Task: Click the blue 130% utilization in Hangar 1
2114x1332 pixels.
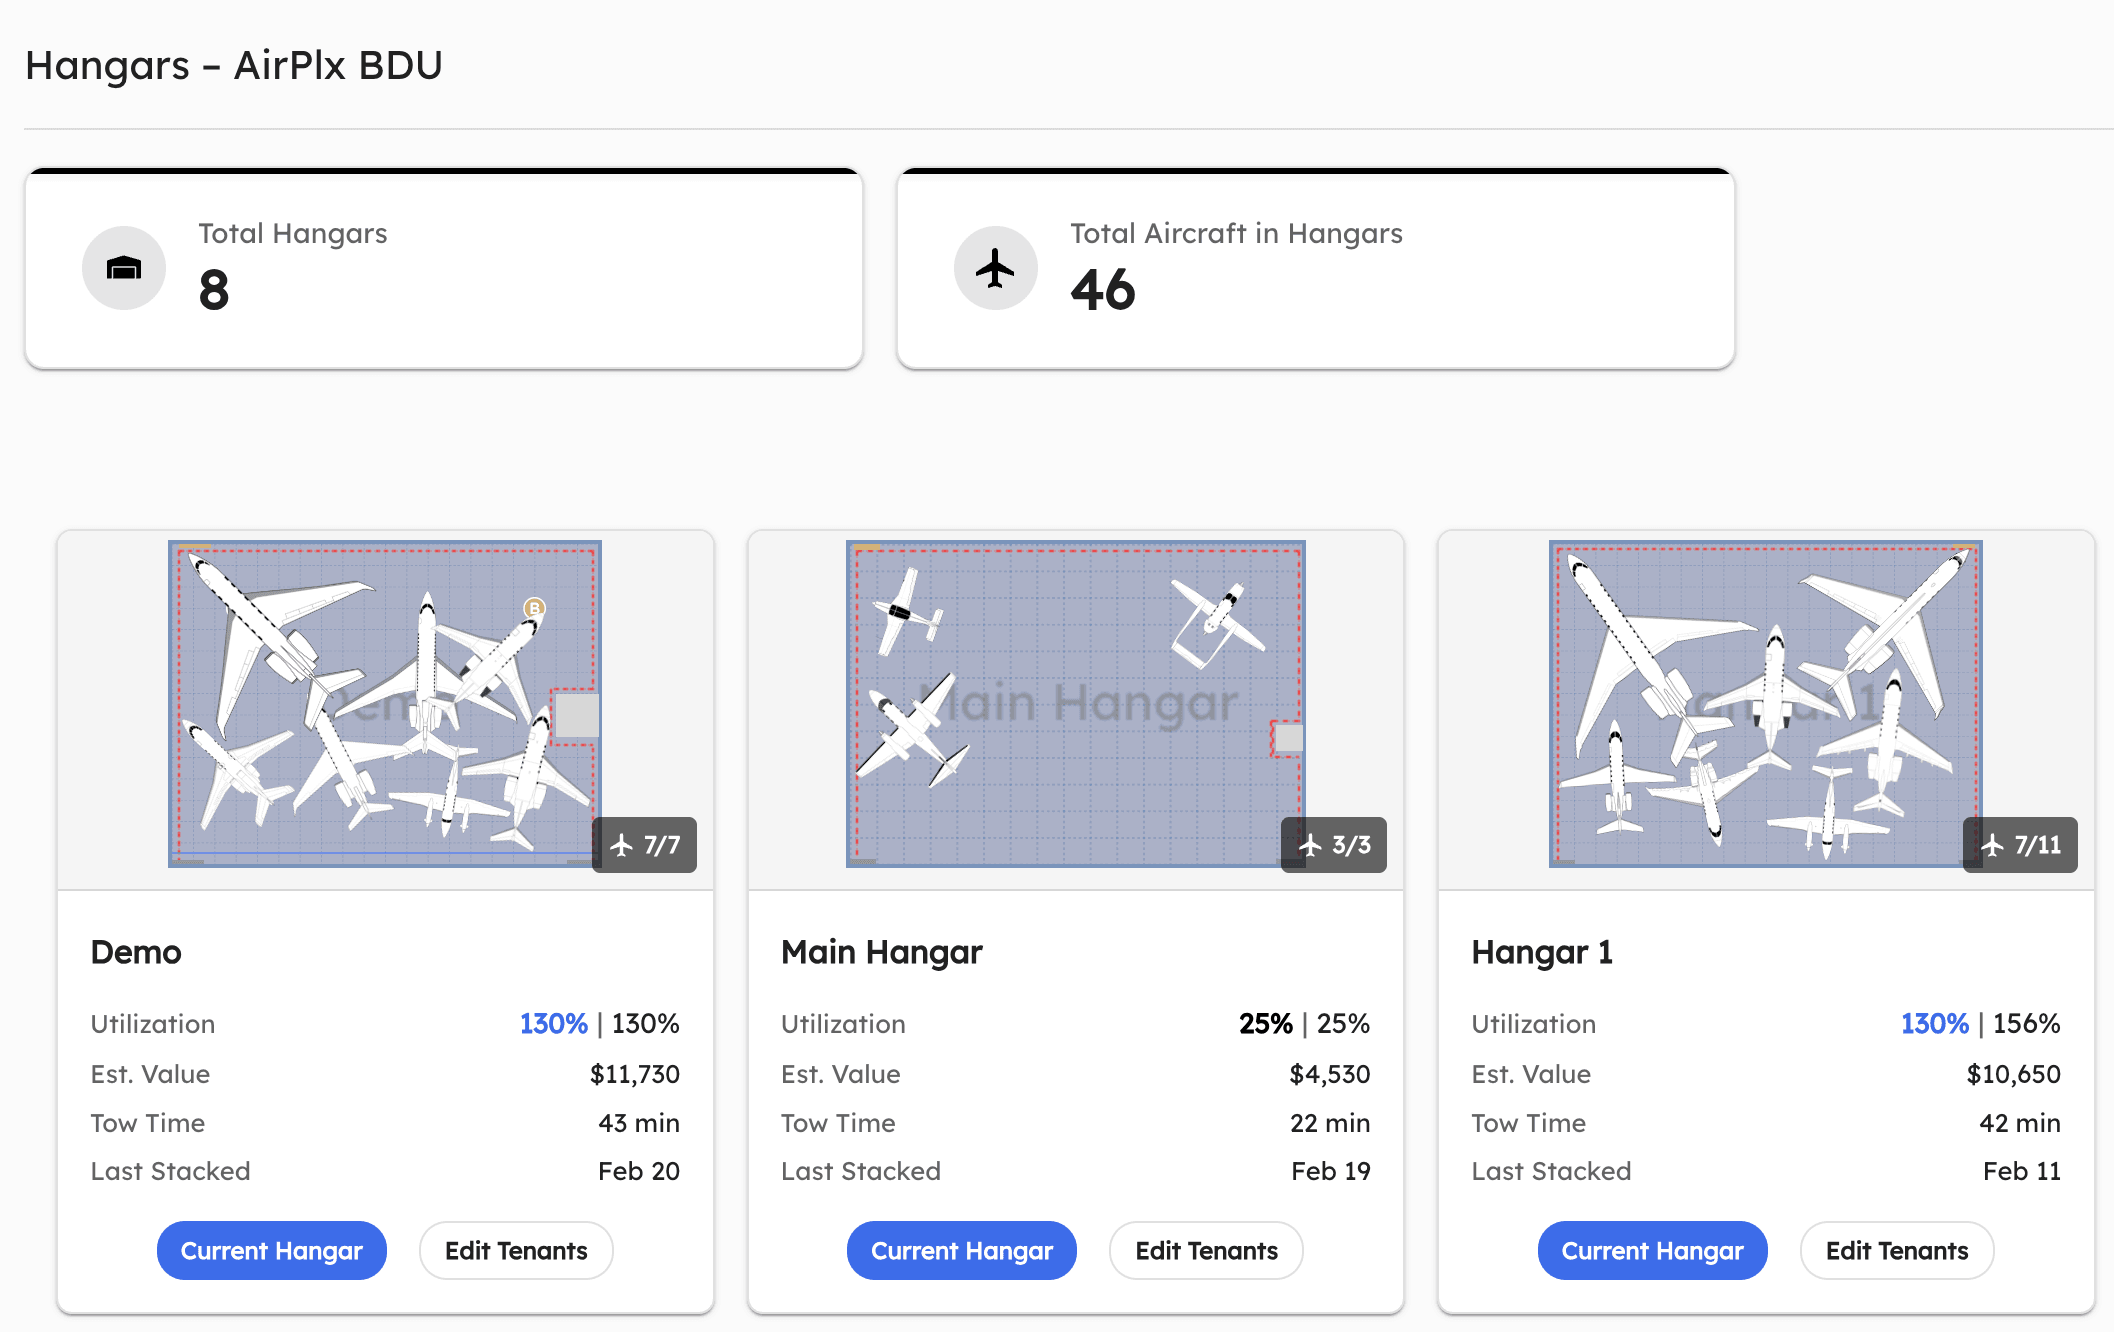Action: 1934,1024
